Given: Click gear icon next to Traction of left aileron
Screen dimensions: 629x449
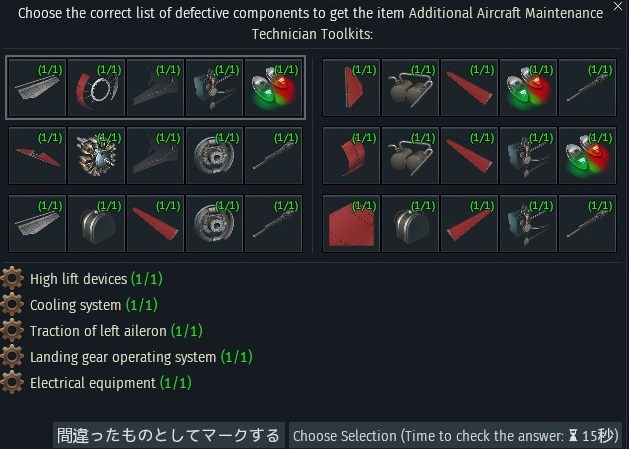Looking at the screenshot, I should pyautogui.click(x=14, y=331).
